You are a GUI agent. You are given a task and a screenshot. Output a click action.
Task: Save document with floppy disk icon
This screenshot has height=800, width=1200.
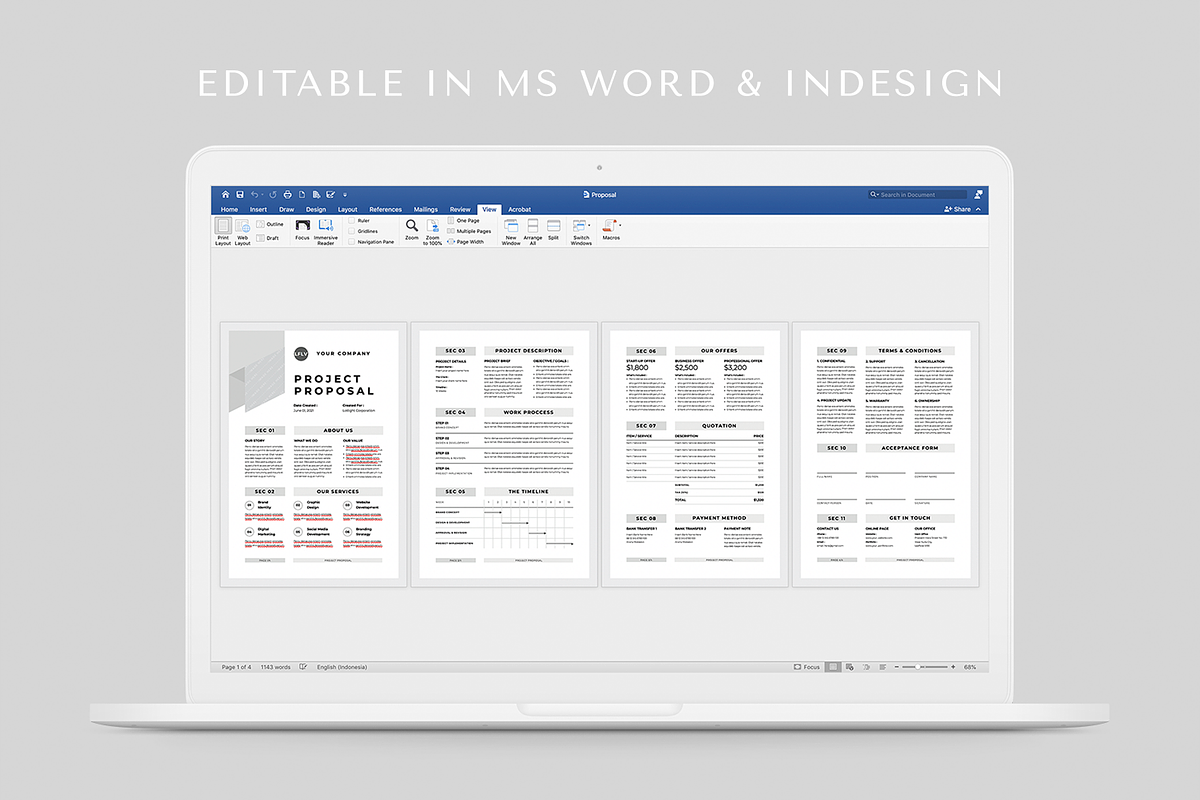[240, 195]
